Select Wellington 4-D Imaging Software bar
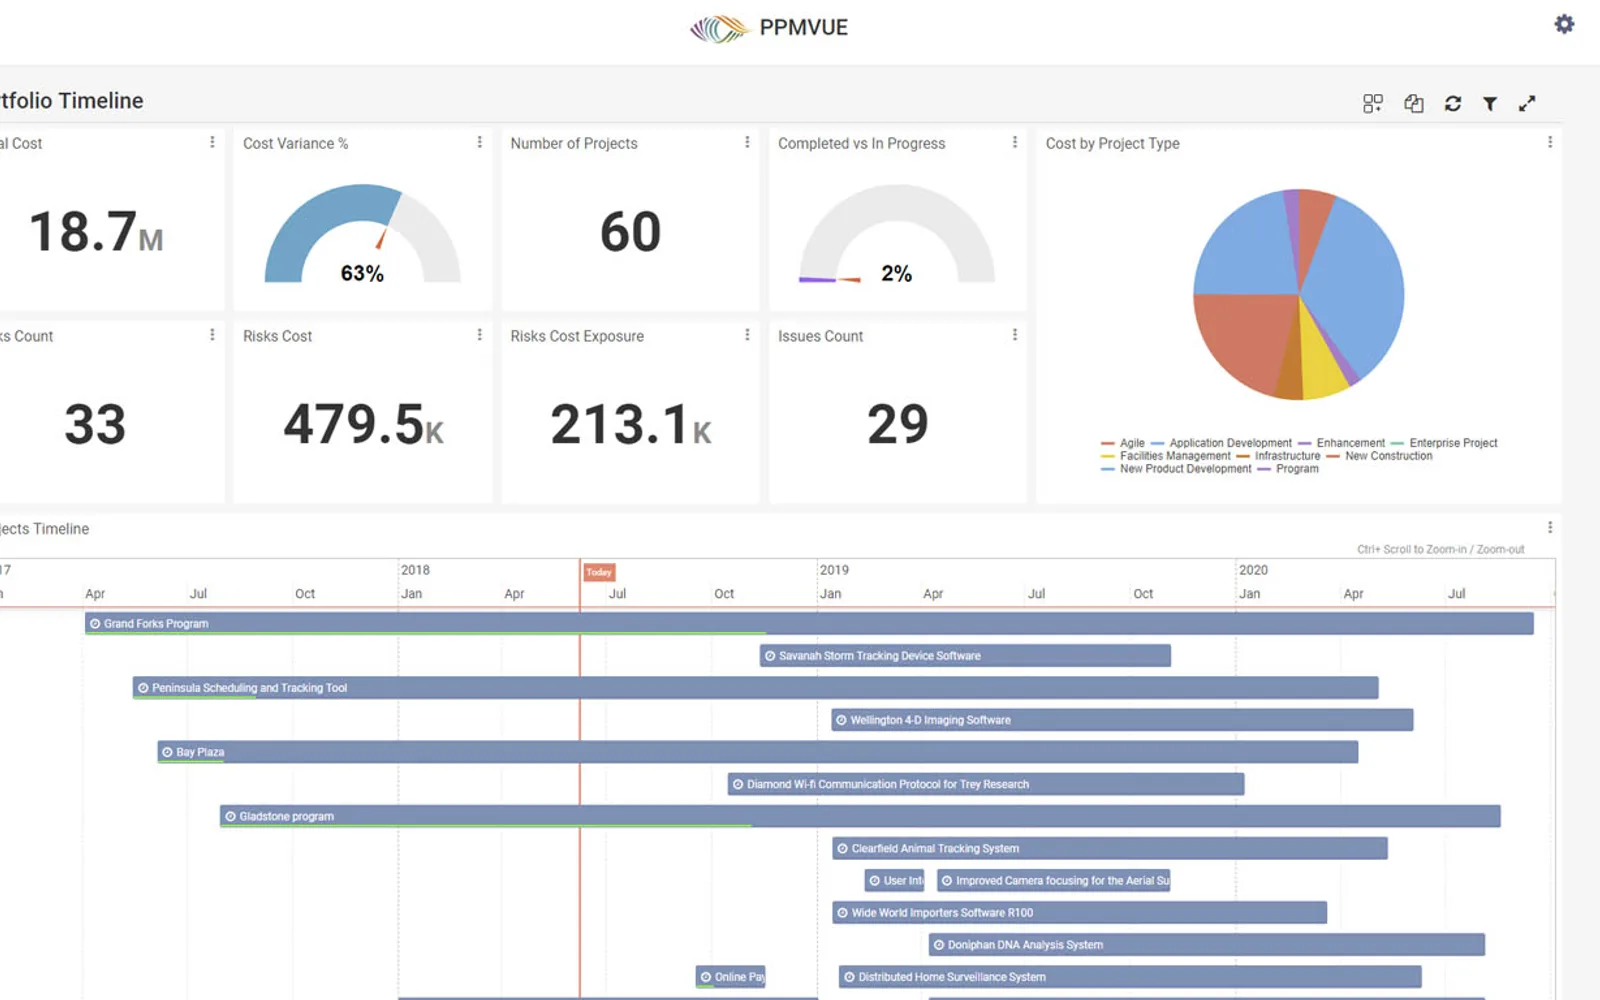Screen dimensions: 1600x1000 pos(1122,720)
